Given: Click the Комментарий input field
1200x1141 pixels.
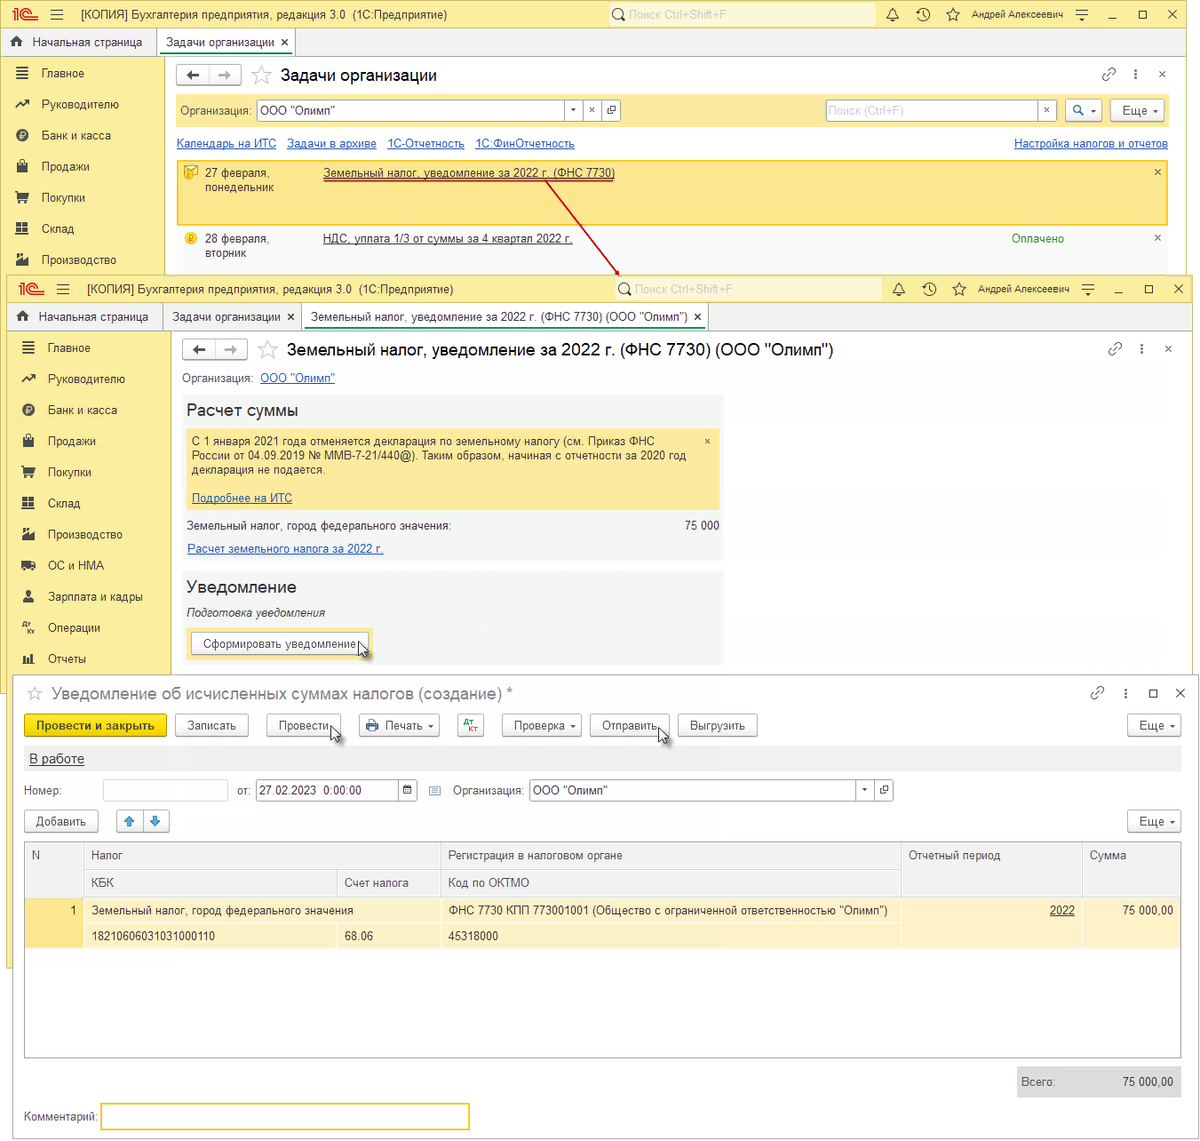Looking at the screenshot, I should coord(285,1116).
